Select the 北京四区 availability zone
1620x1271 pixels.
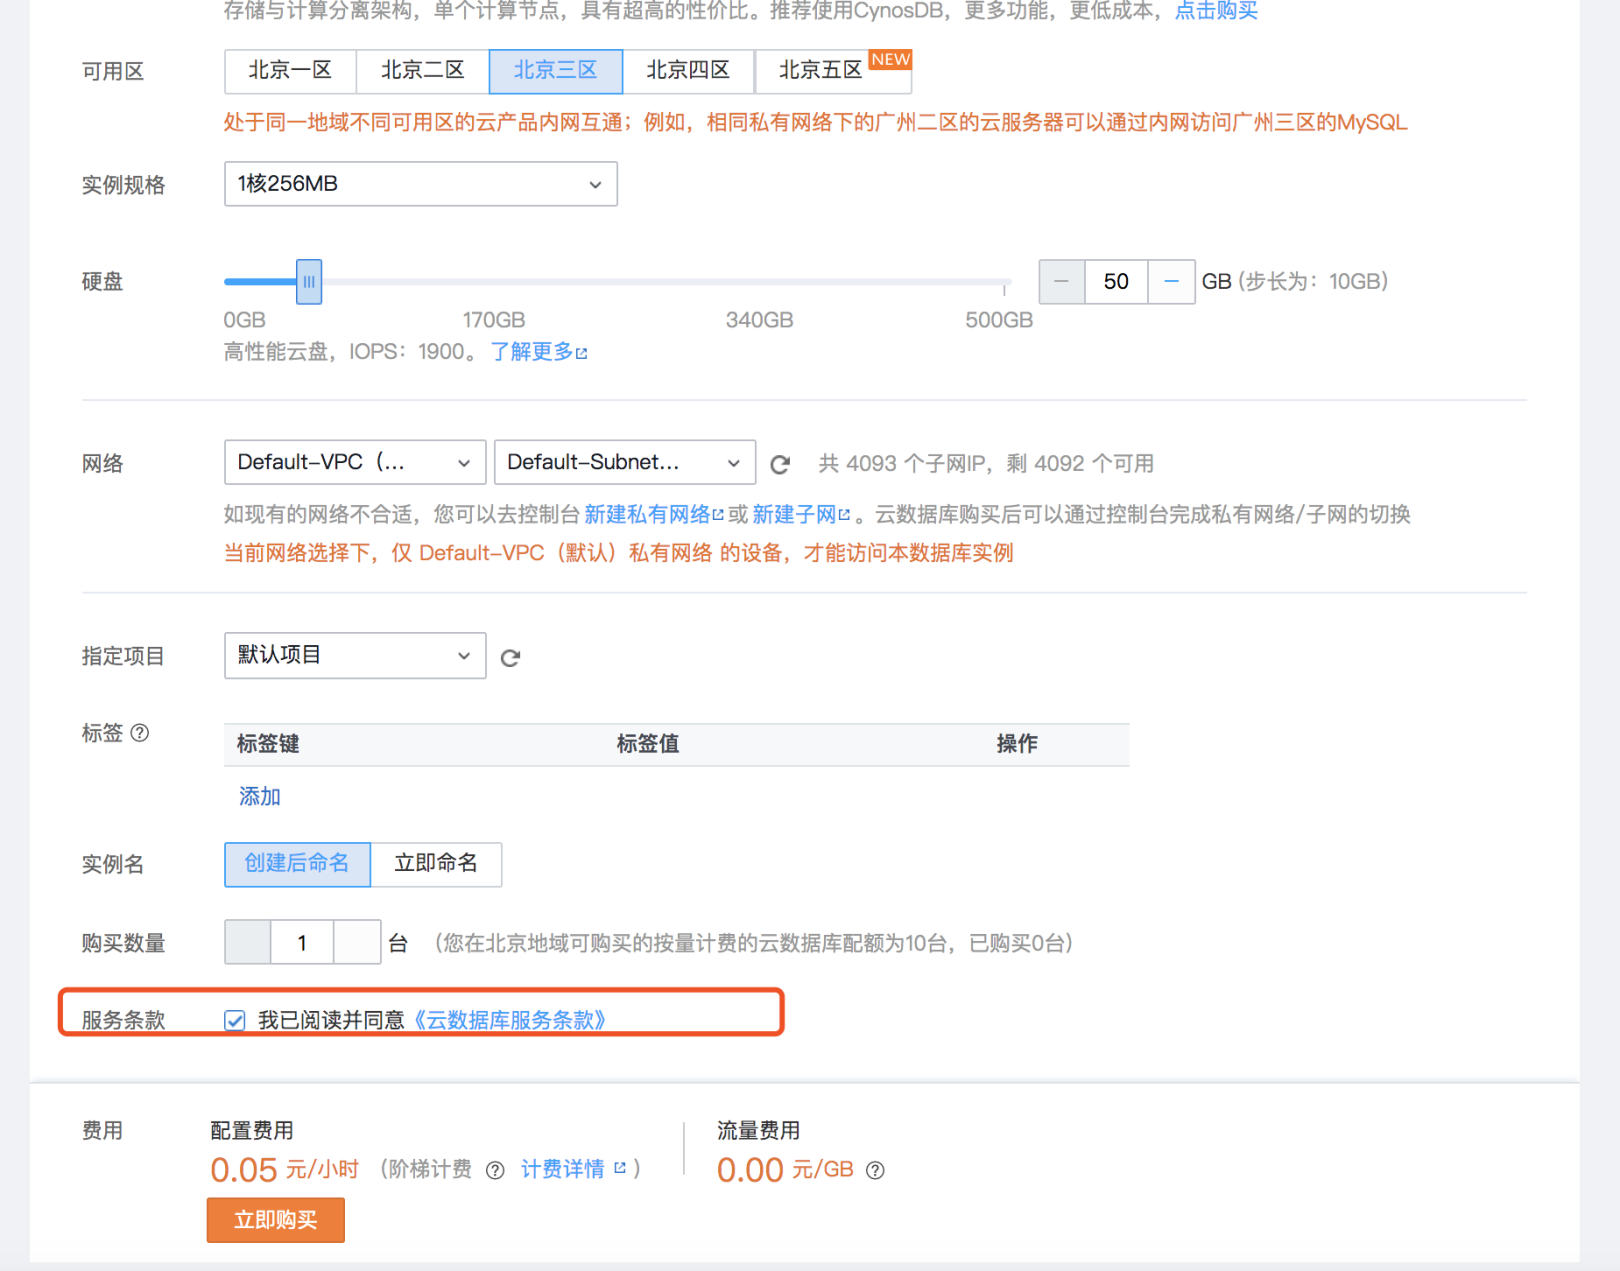point(688,71)
